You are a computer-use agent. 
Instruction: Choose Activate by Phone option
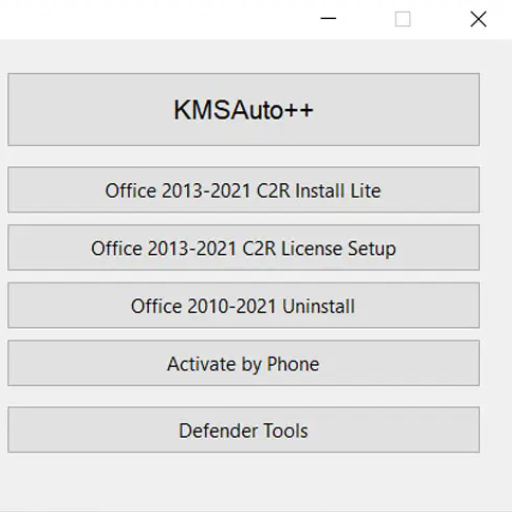[x=244, y=363]
